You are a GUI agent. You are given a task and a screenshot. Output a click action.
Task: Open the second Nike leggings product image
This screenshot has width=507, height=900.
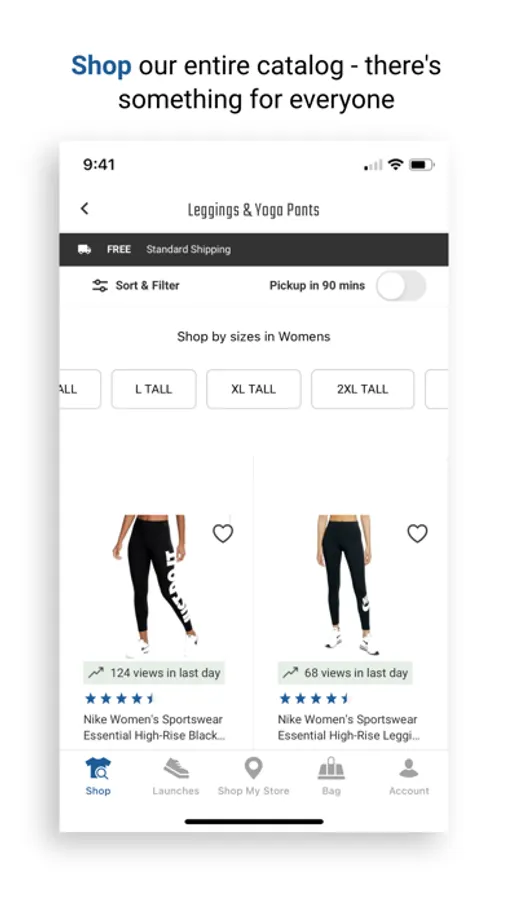point(348,585)
